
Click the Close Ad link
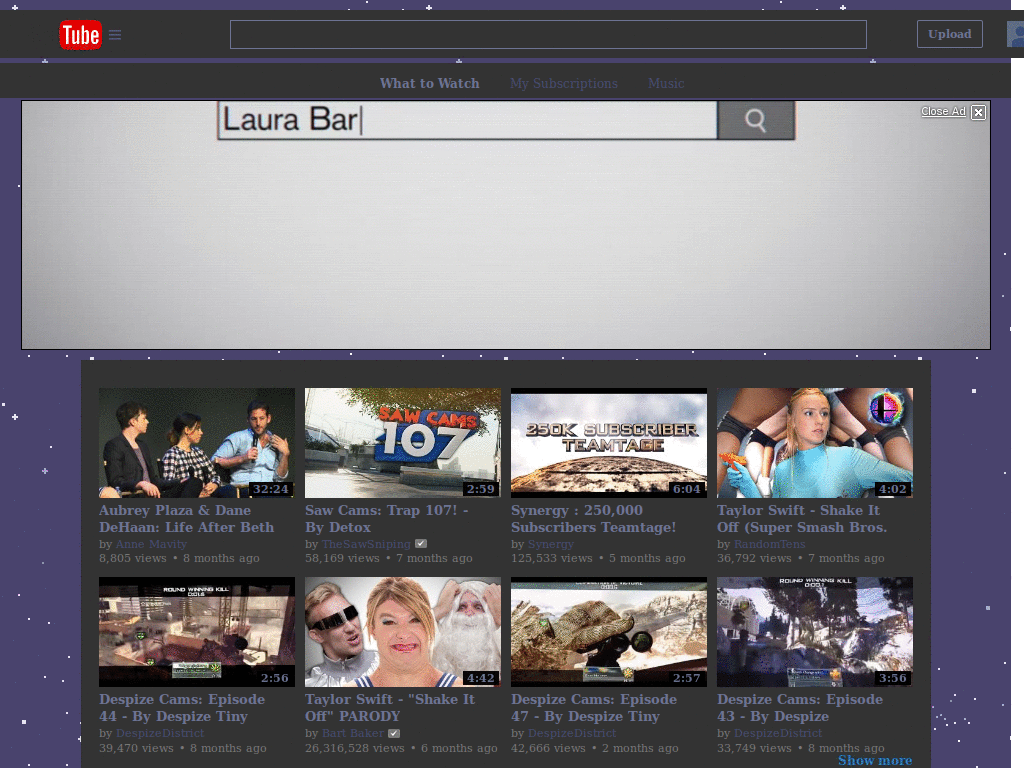(943, 112)
